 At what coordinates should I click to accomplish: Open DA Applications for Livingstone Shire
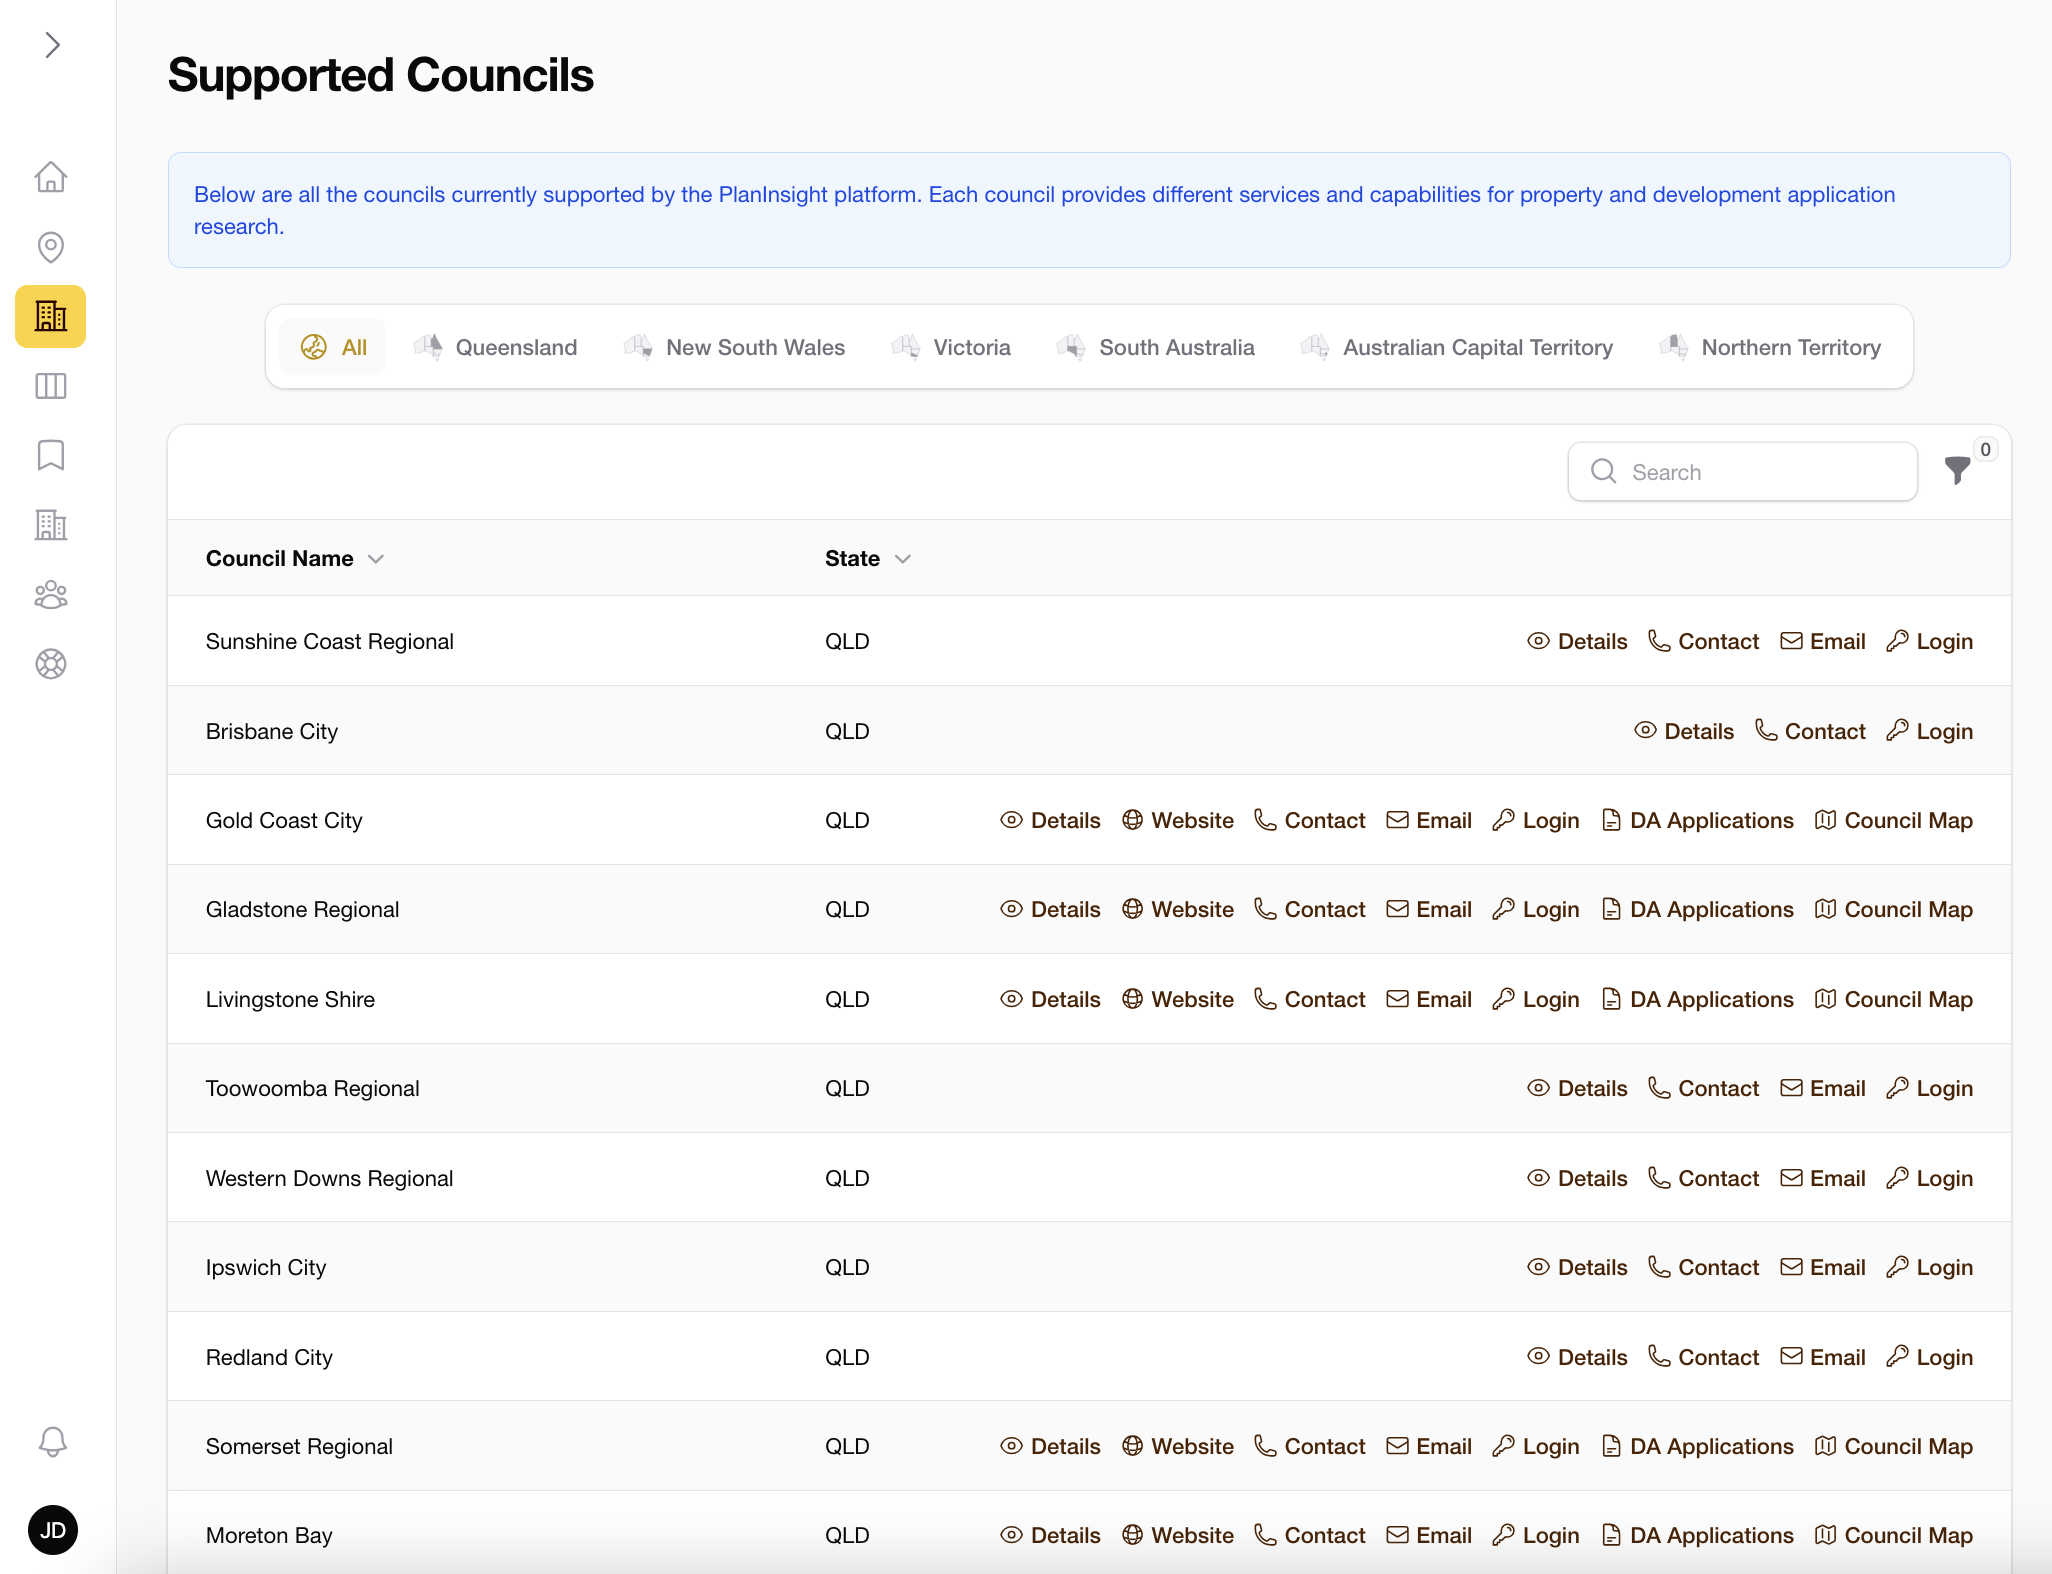tap(1697, 999)
